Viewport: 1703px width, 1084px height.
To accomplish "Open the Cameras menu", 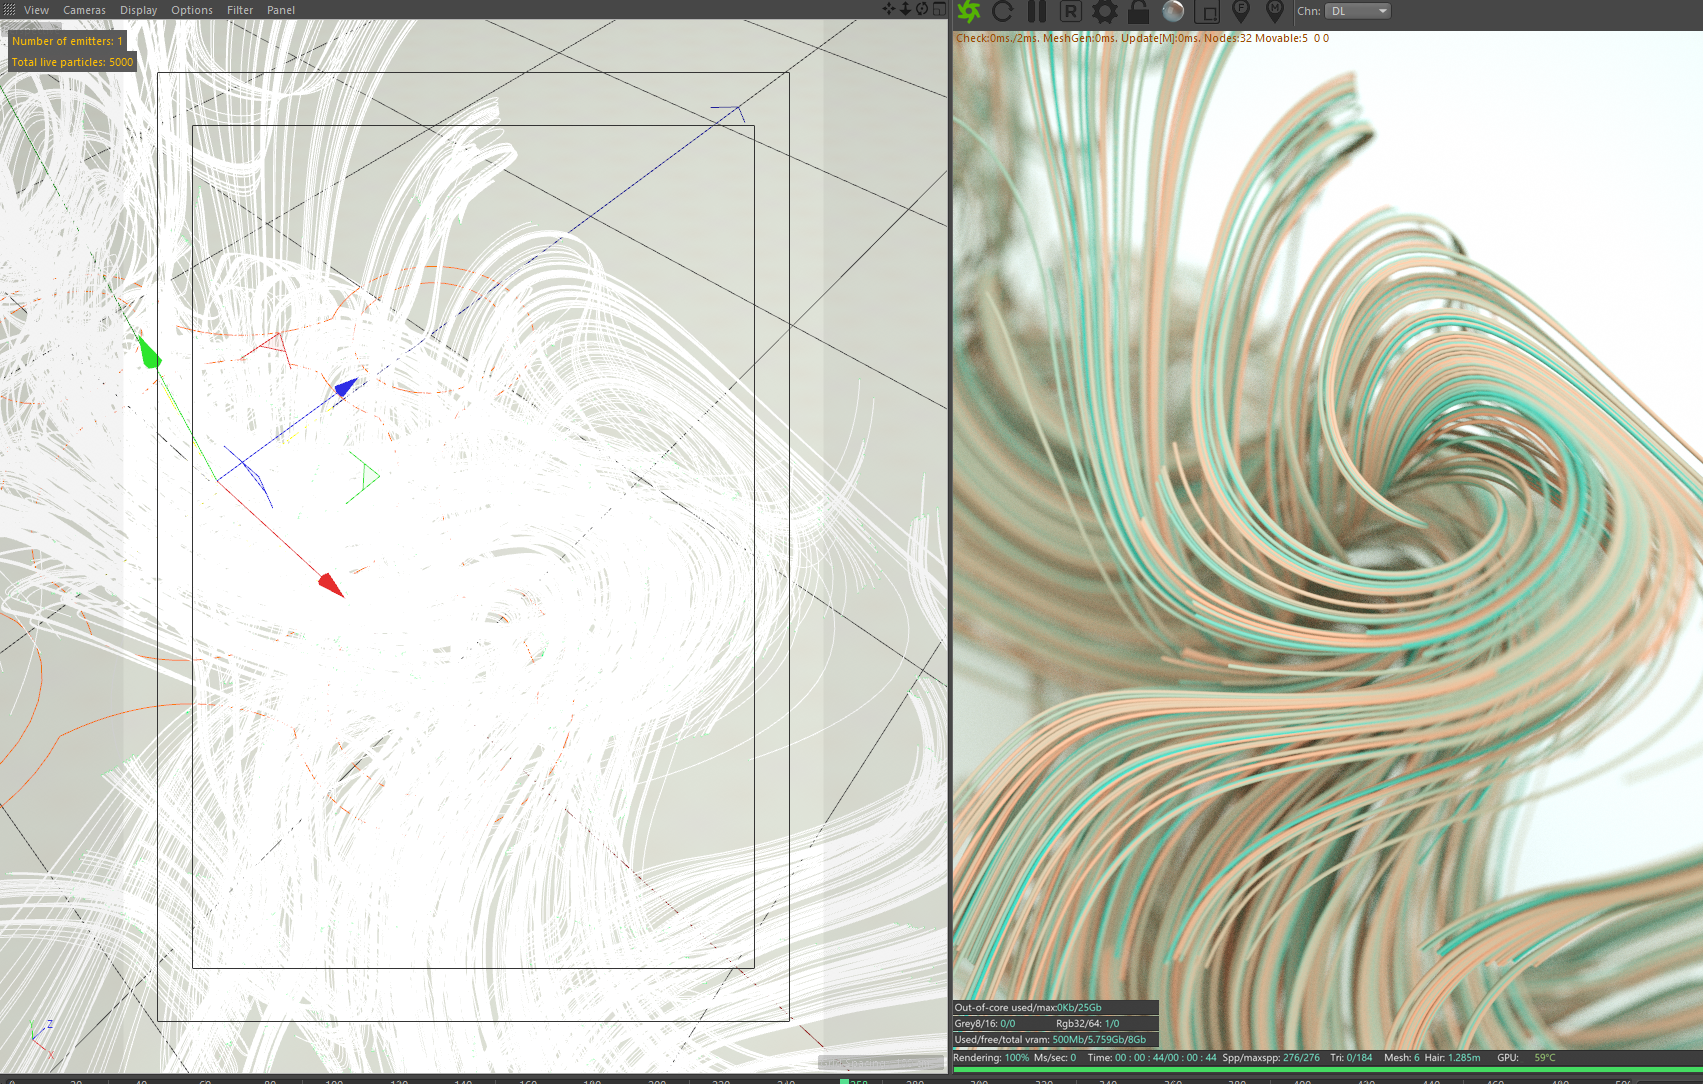I will click(84, 10).
